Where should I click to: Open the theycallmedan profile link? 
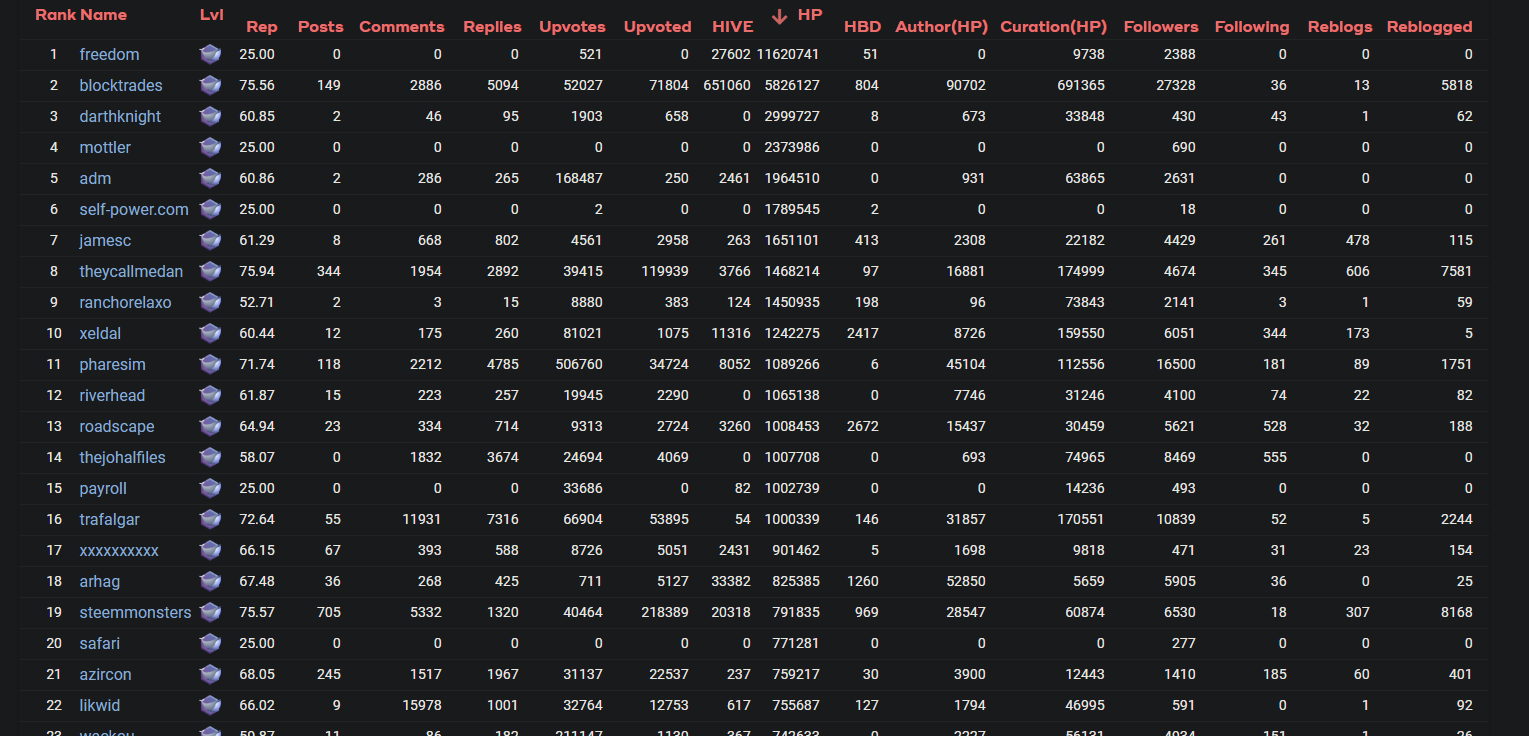click(131, 271)
